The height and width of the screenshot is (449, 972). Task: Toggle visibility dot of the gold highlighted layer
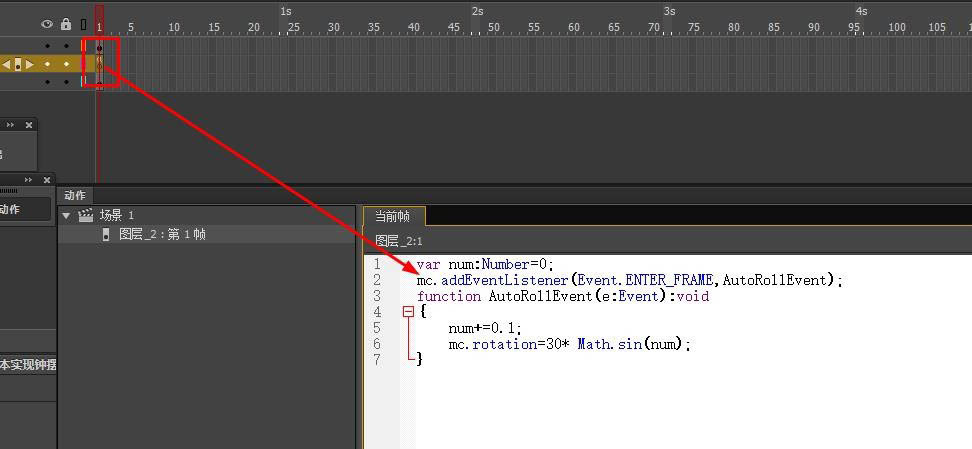tap(47, 64)
